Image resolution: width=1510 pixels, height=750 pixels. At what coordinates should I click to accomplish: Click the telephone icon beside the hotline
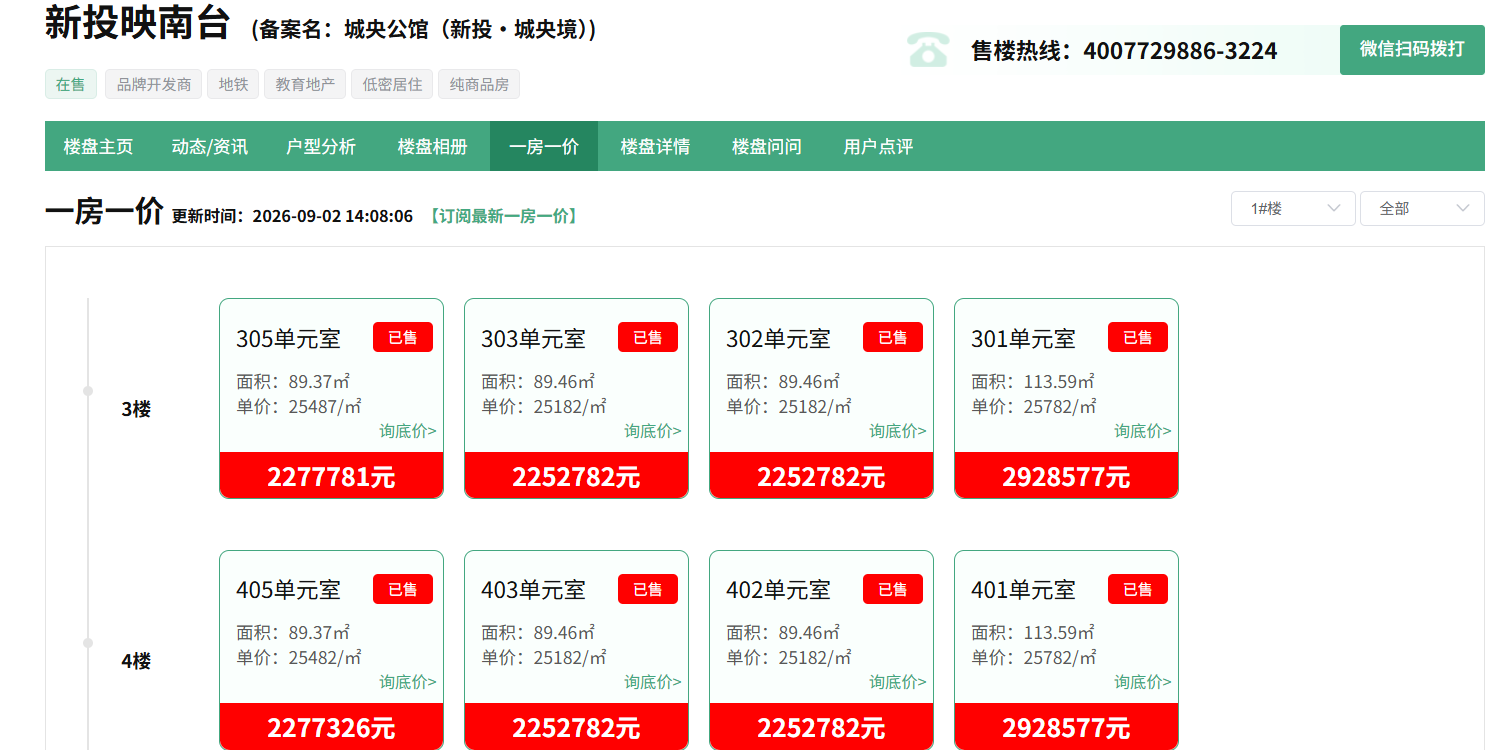click(x=928, y=50)
